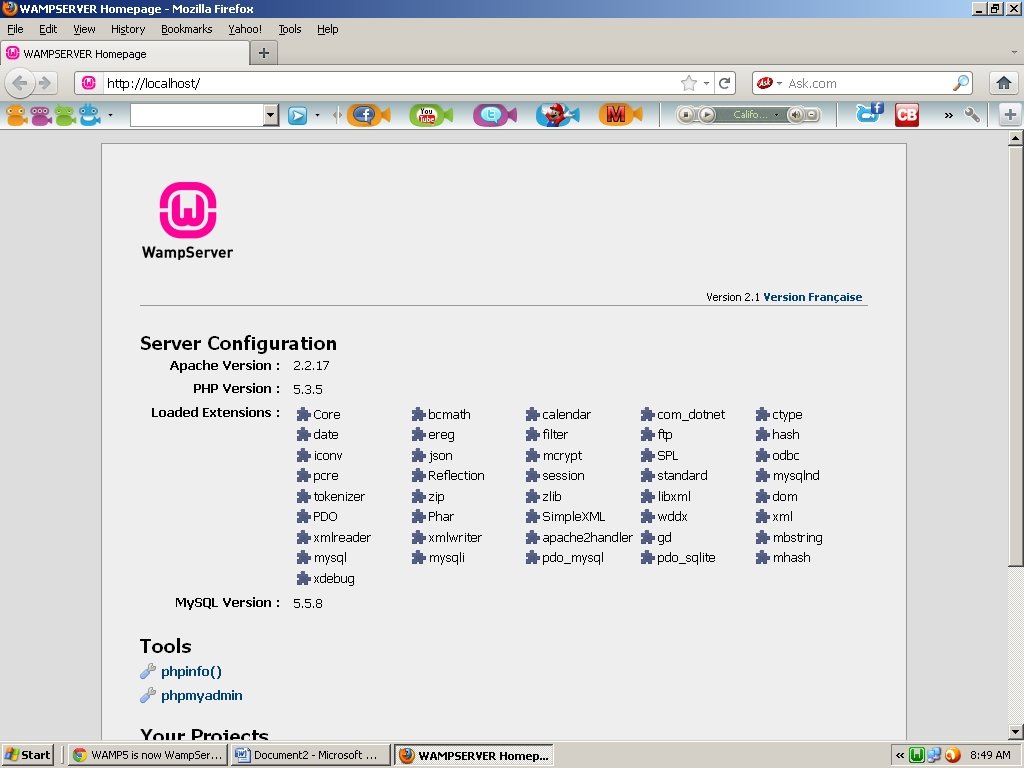
Task: Click the radio player minus button
Action: coord(812,115)
